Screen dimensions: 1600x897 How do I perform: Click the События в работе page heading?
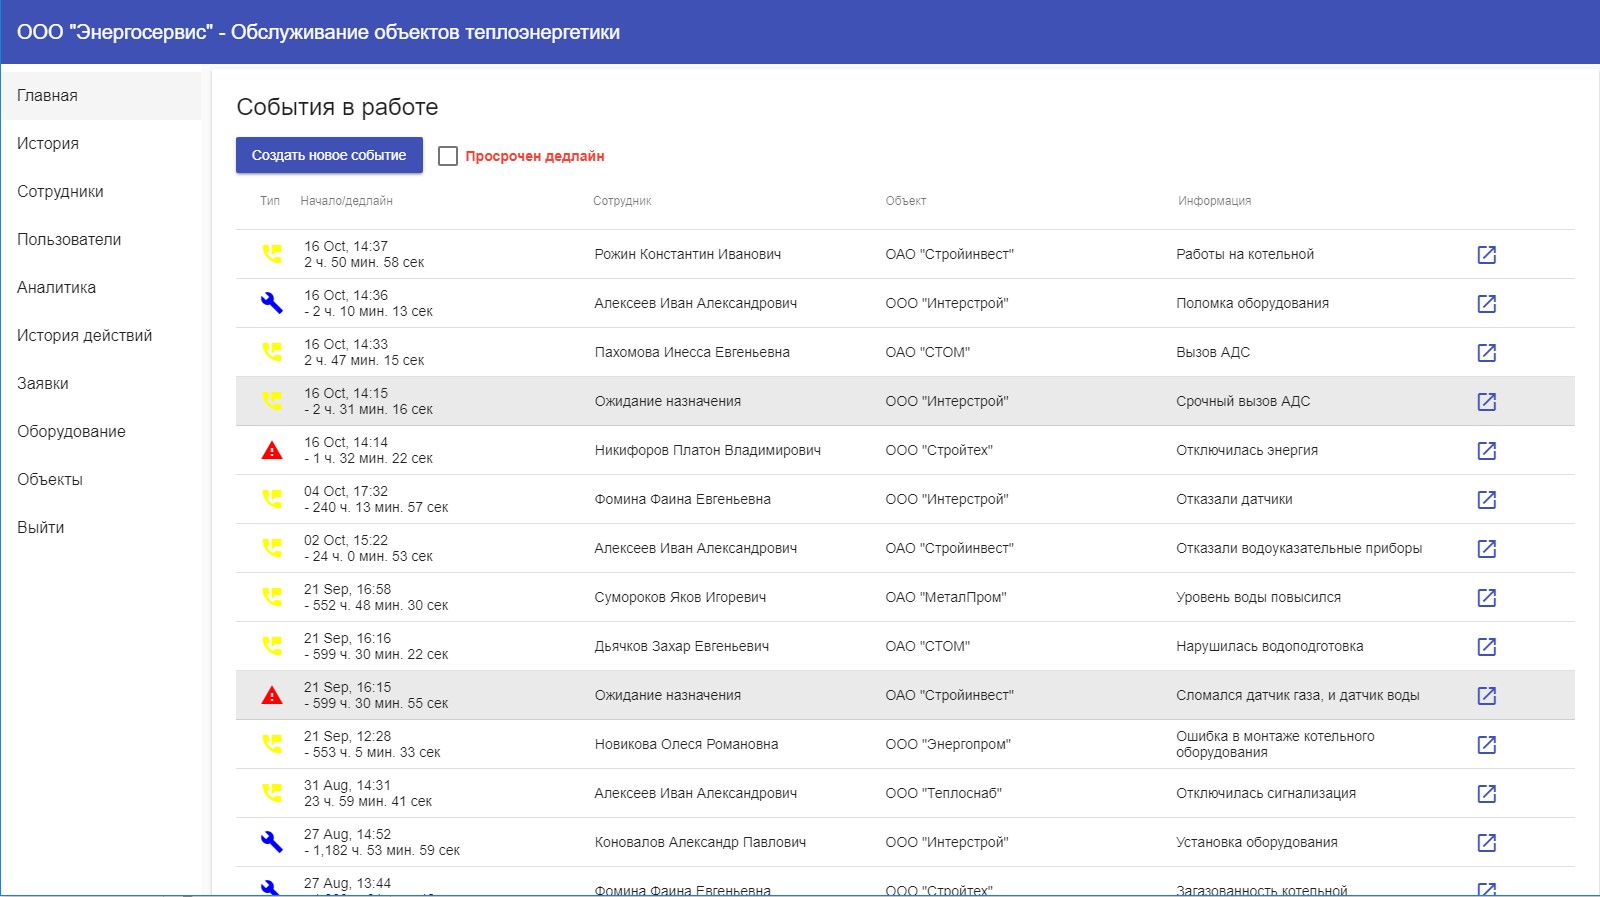[337, 107]
